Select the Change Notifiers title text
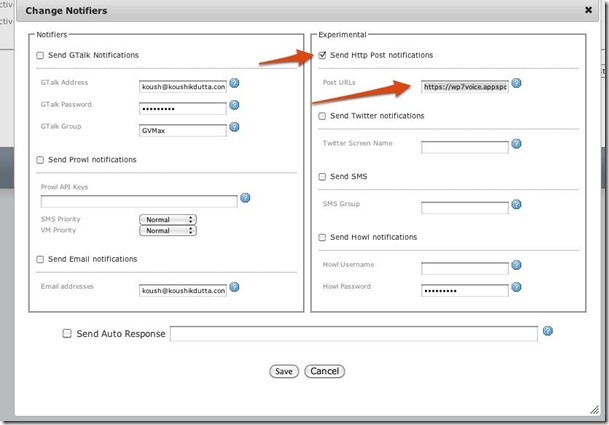 click(66, 10)
